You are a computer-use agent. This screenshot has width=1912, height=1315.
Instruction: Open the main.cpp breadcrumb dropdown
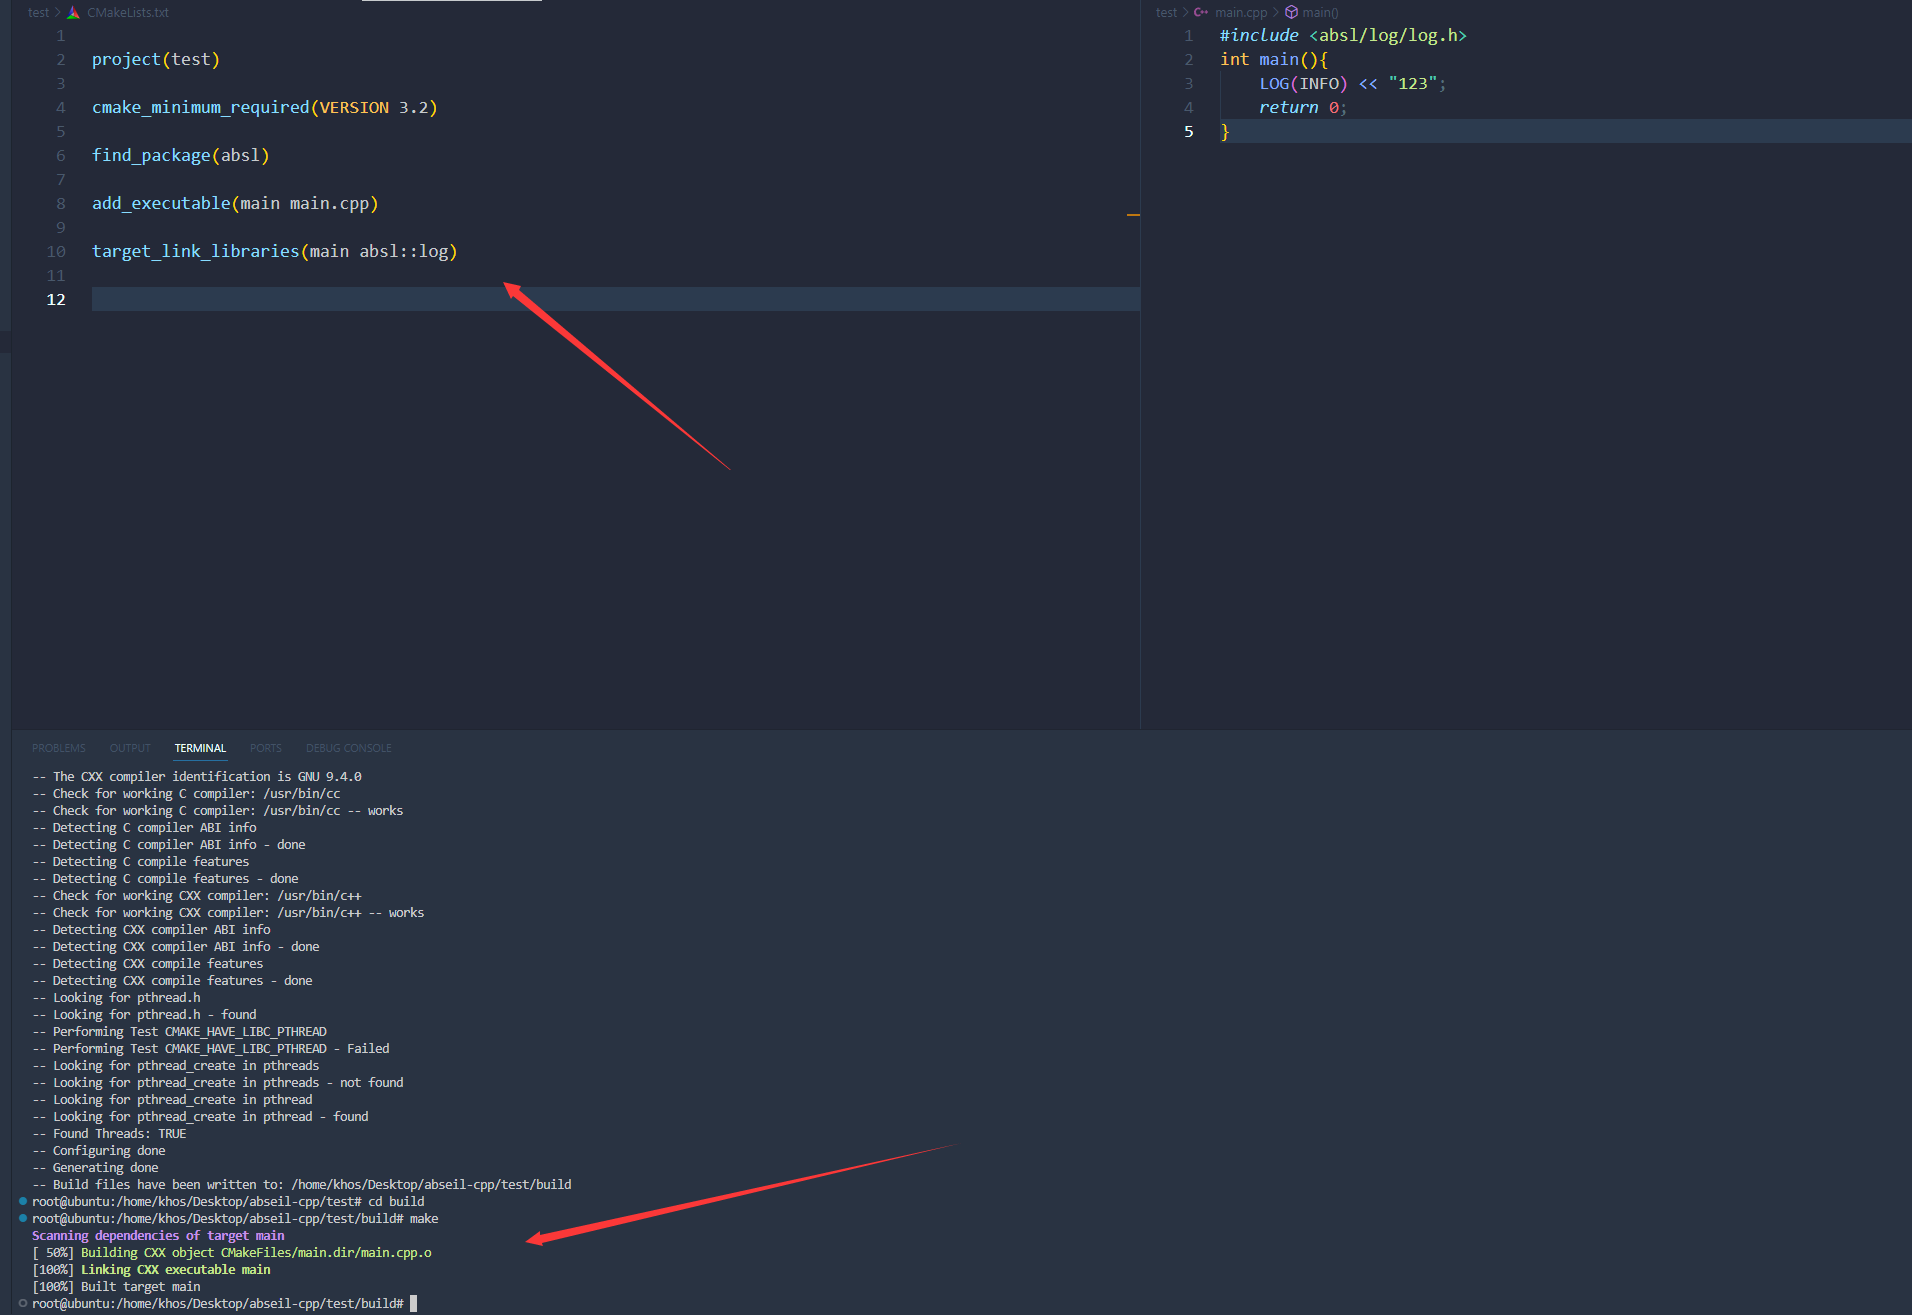[1241, 13]
